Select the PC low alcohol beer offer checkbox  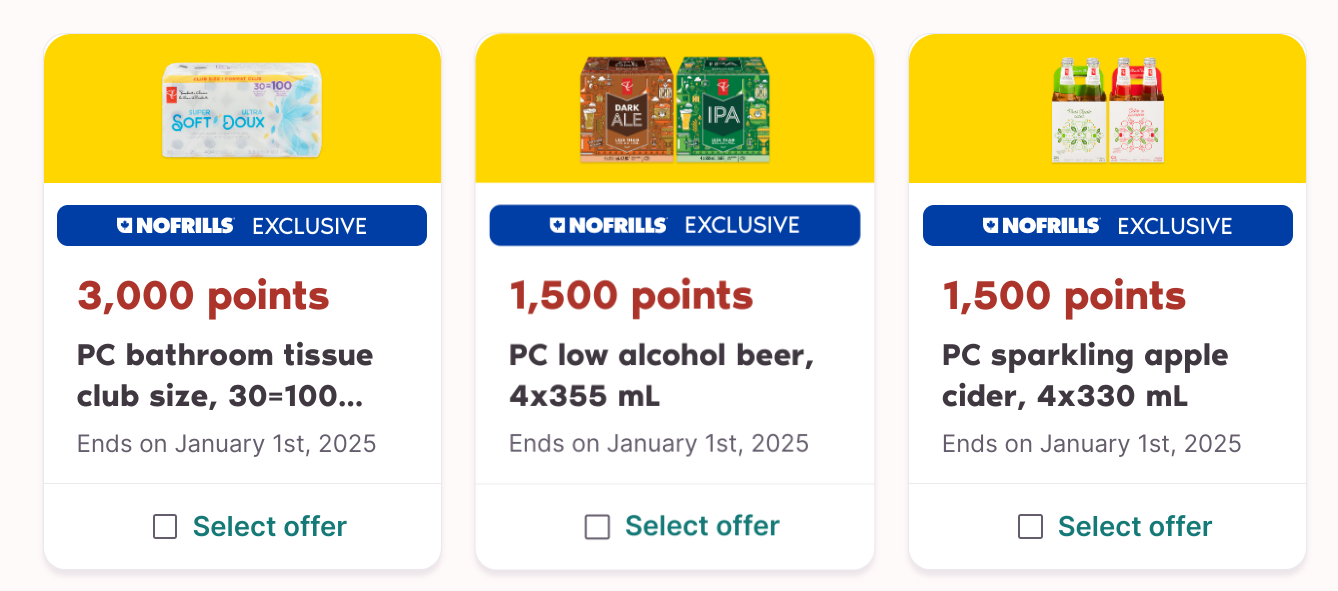click(597, 527)
